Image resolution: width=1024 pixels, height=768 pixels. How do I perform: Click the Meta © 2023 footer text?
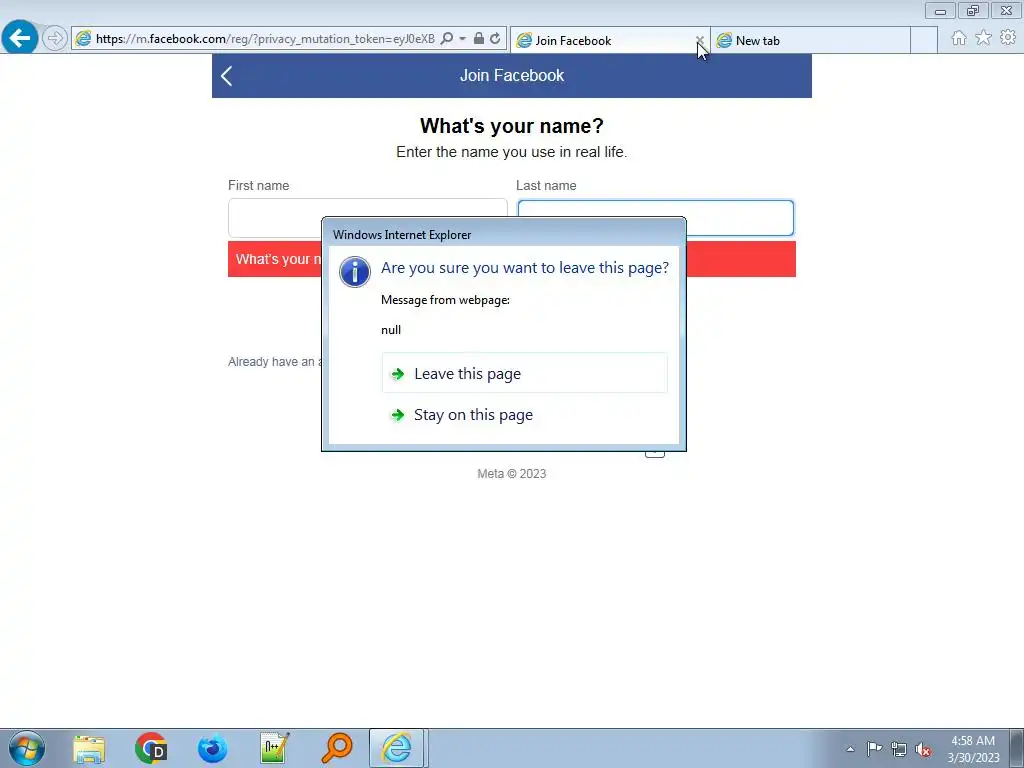[x=511, y=473]
